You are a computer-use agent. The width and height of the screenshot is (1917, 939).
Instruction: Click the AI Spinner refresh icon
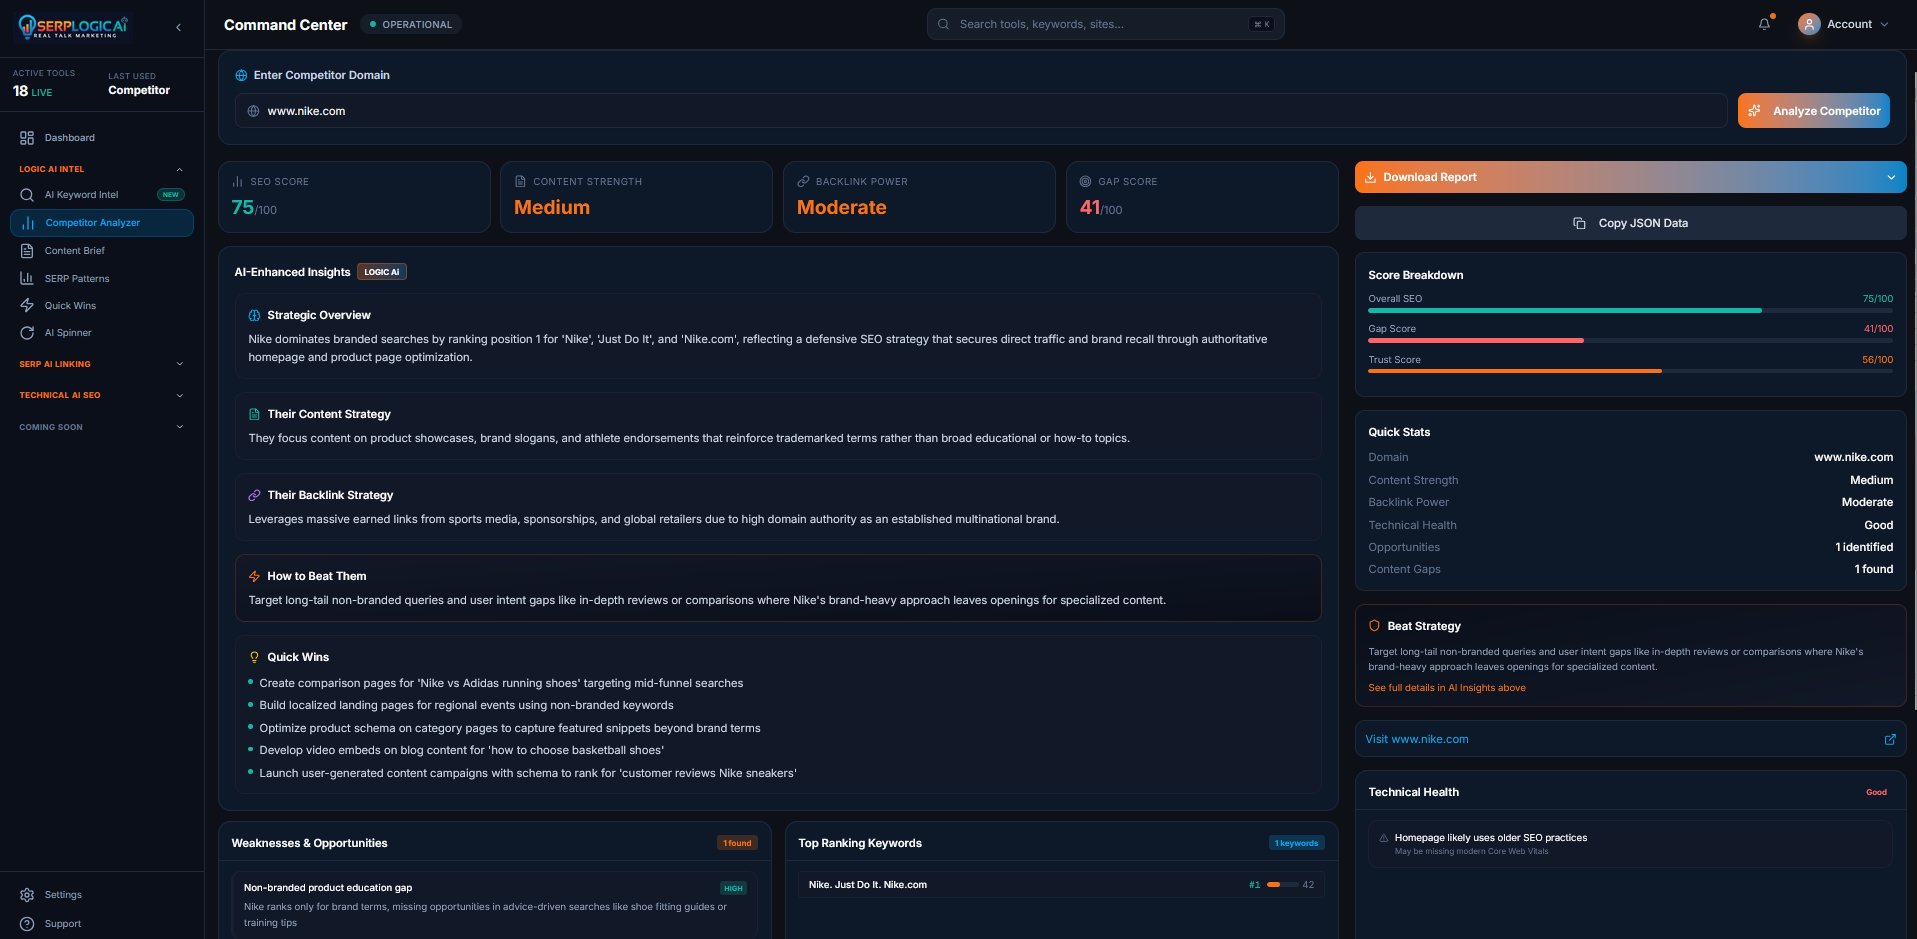pyautogui.click(x=27, y=333)
